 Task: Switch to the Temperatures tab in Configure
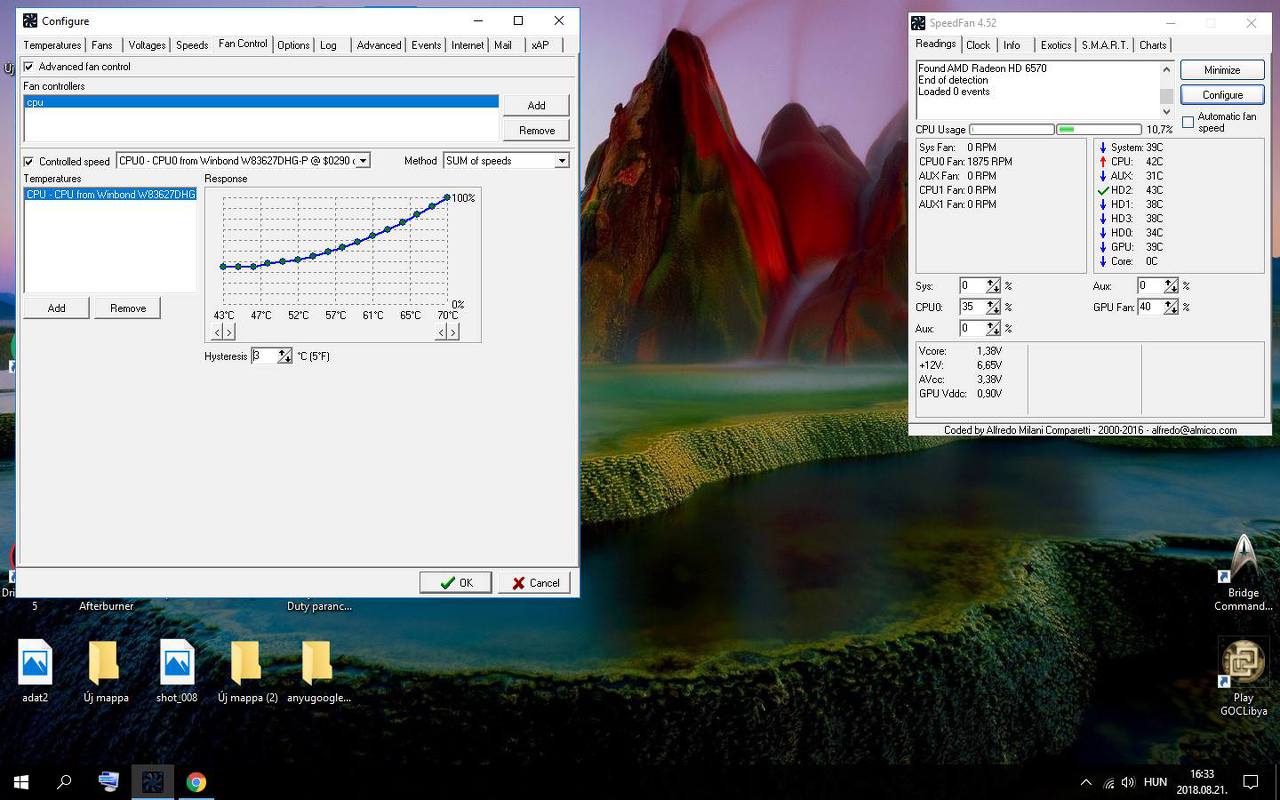coord(52,45)
